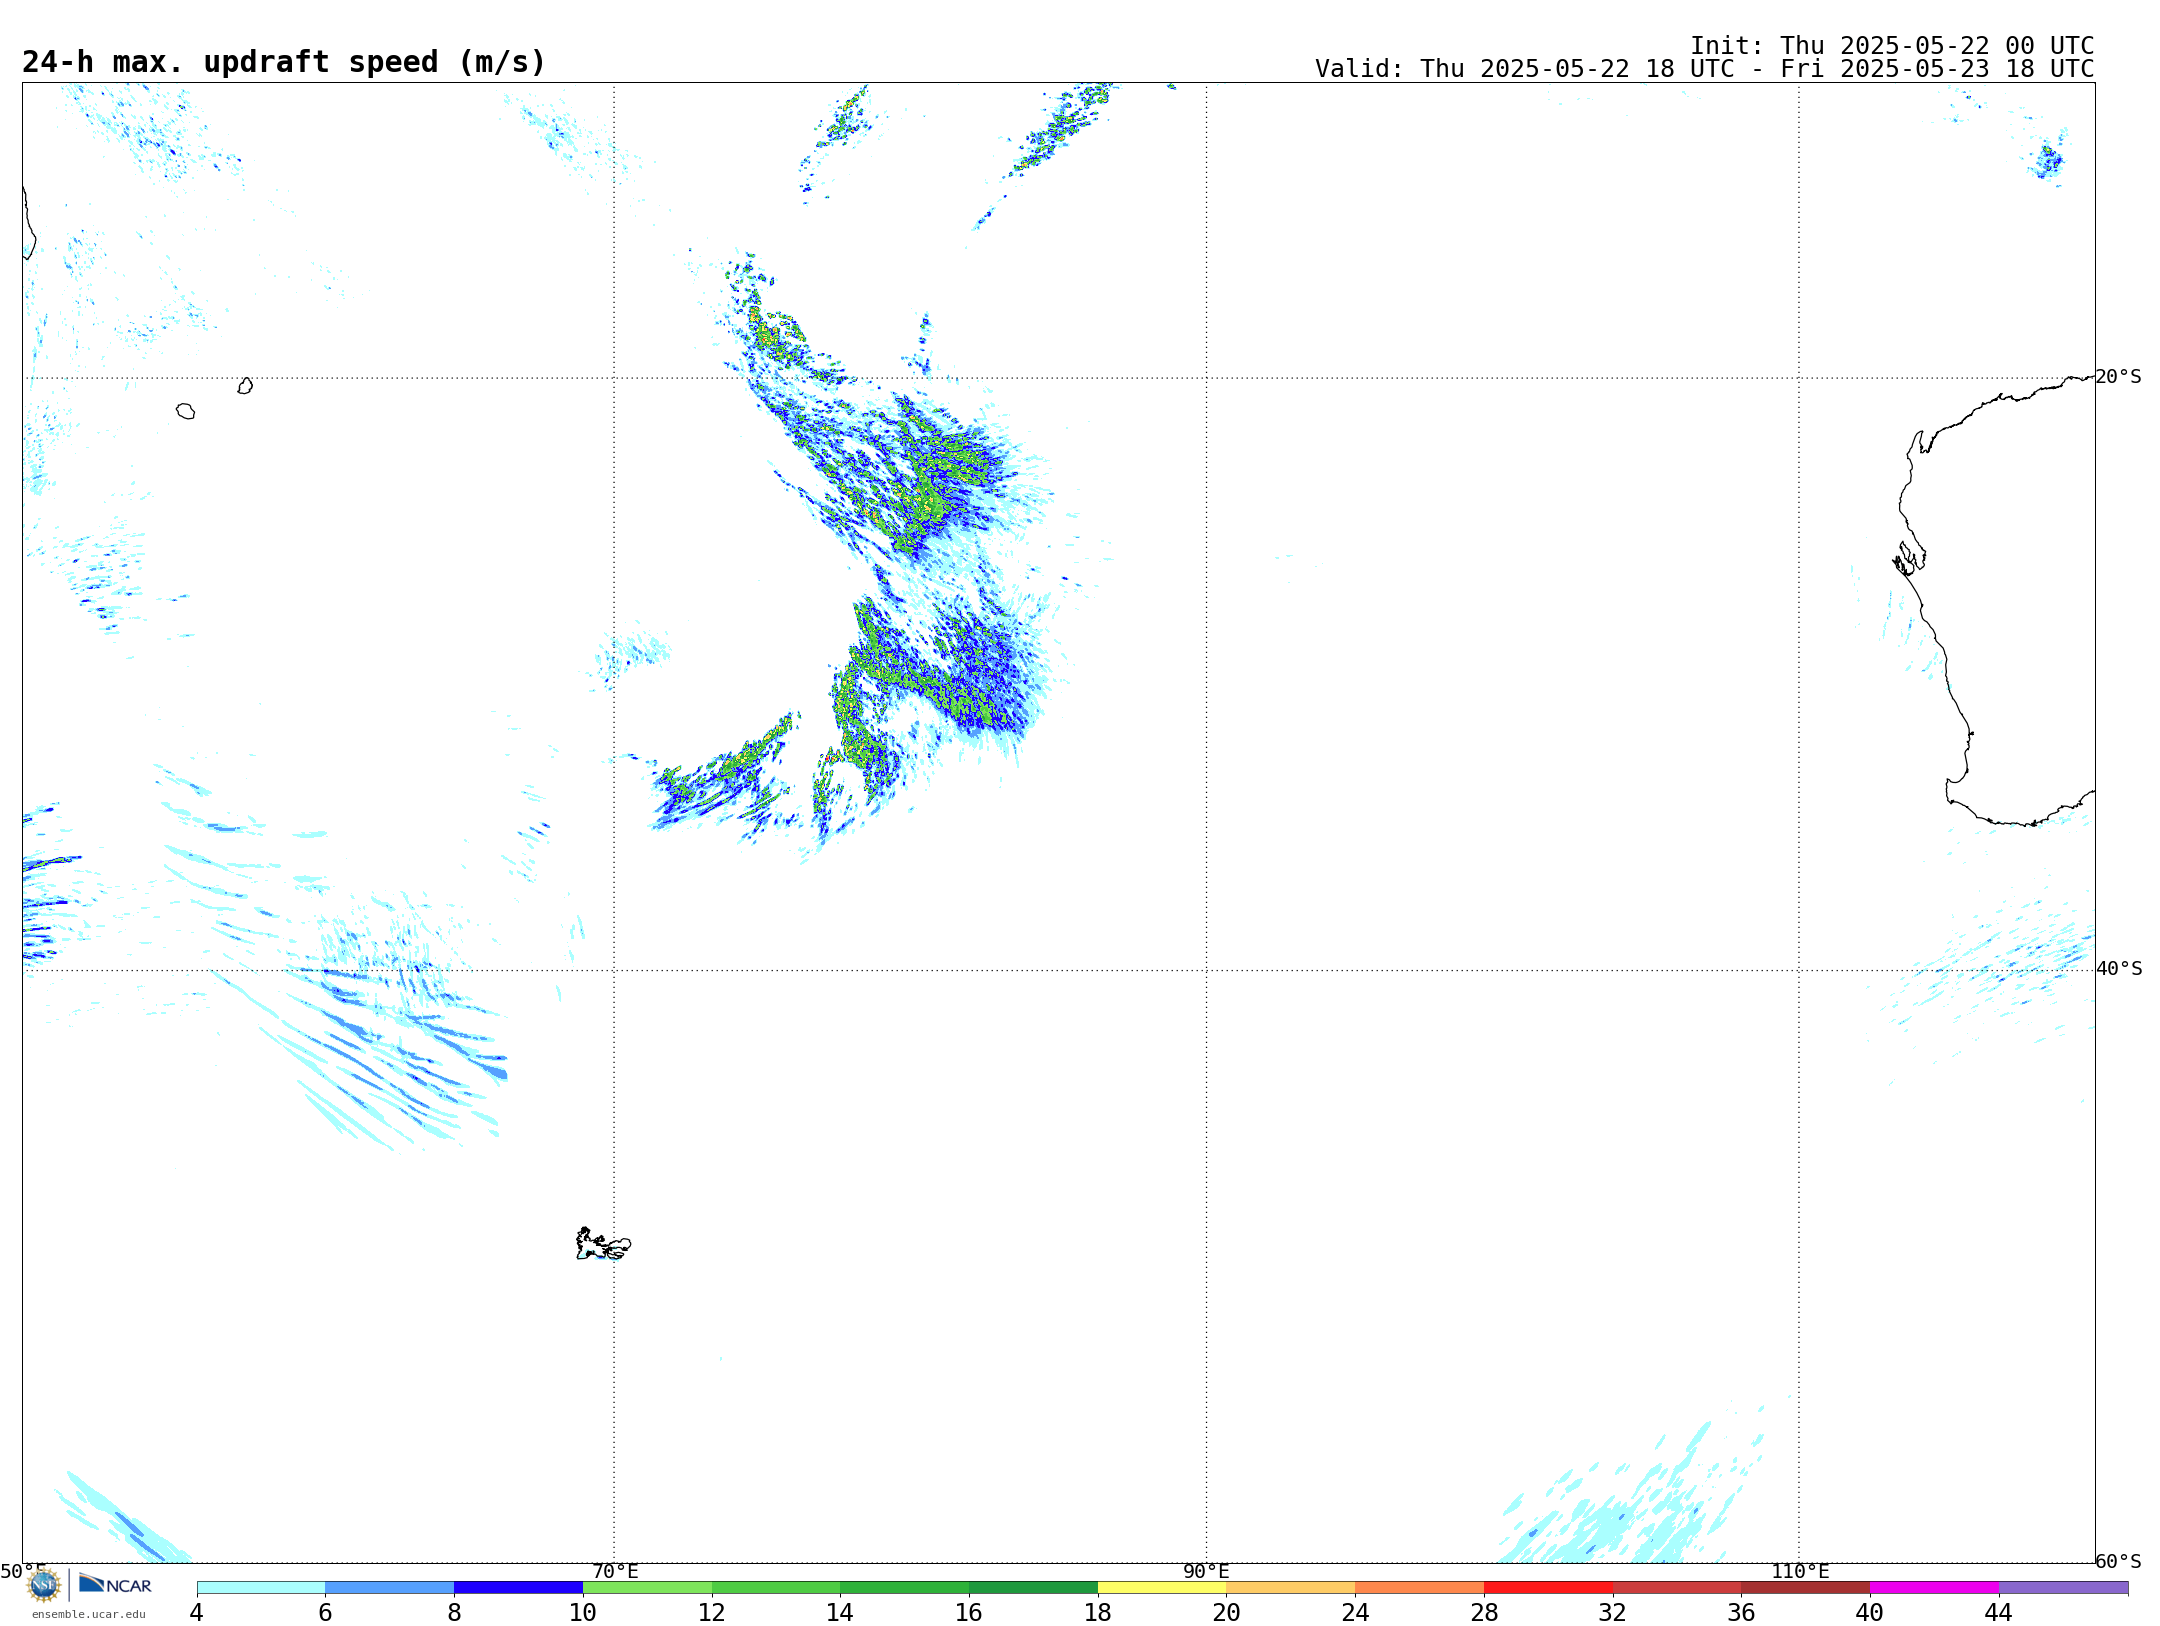Click the red 28-32 m/s swatch
This screenshot has width=2160, height=1626.
[1548, 1588]
